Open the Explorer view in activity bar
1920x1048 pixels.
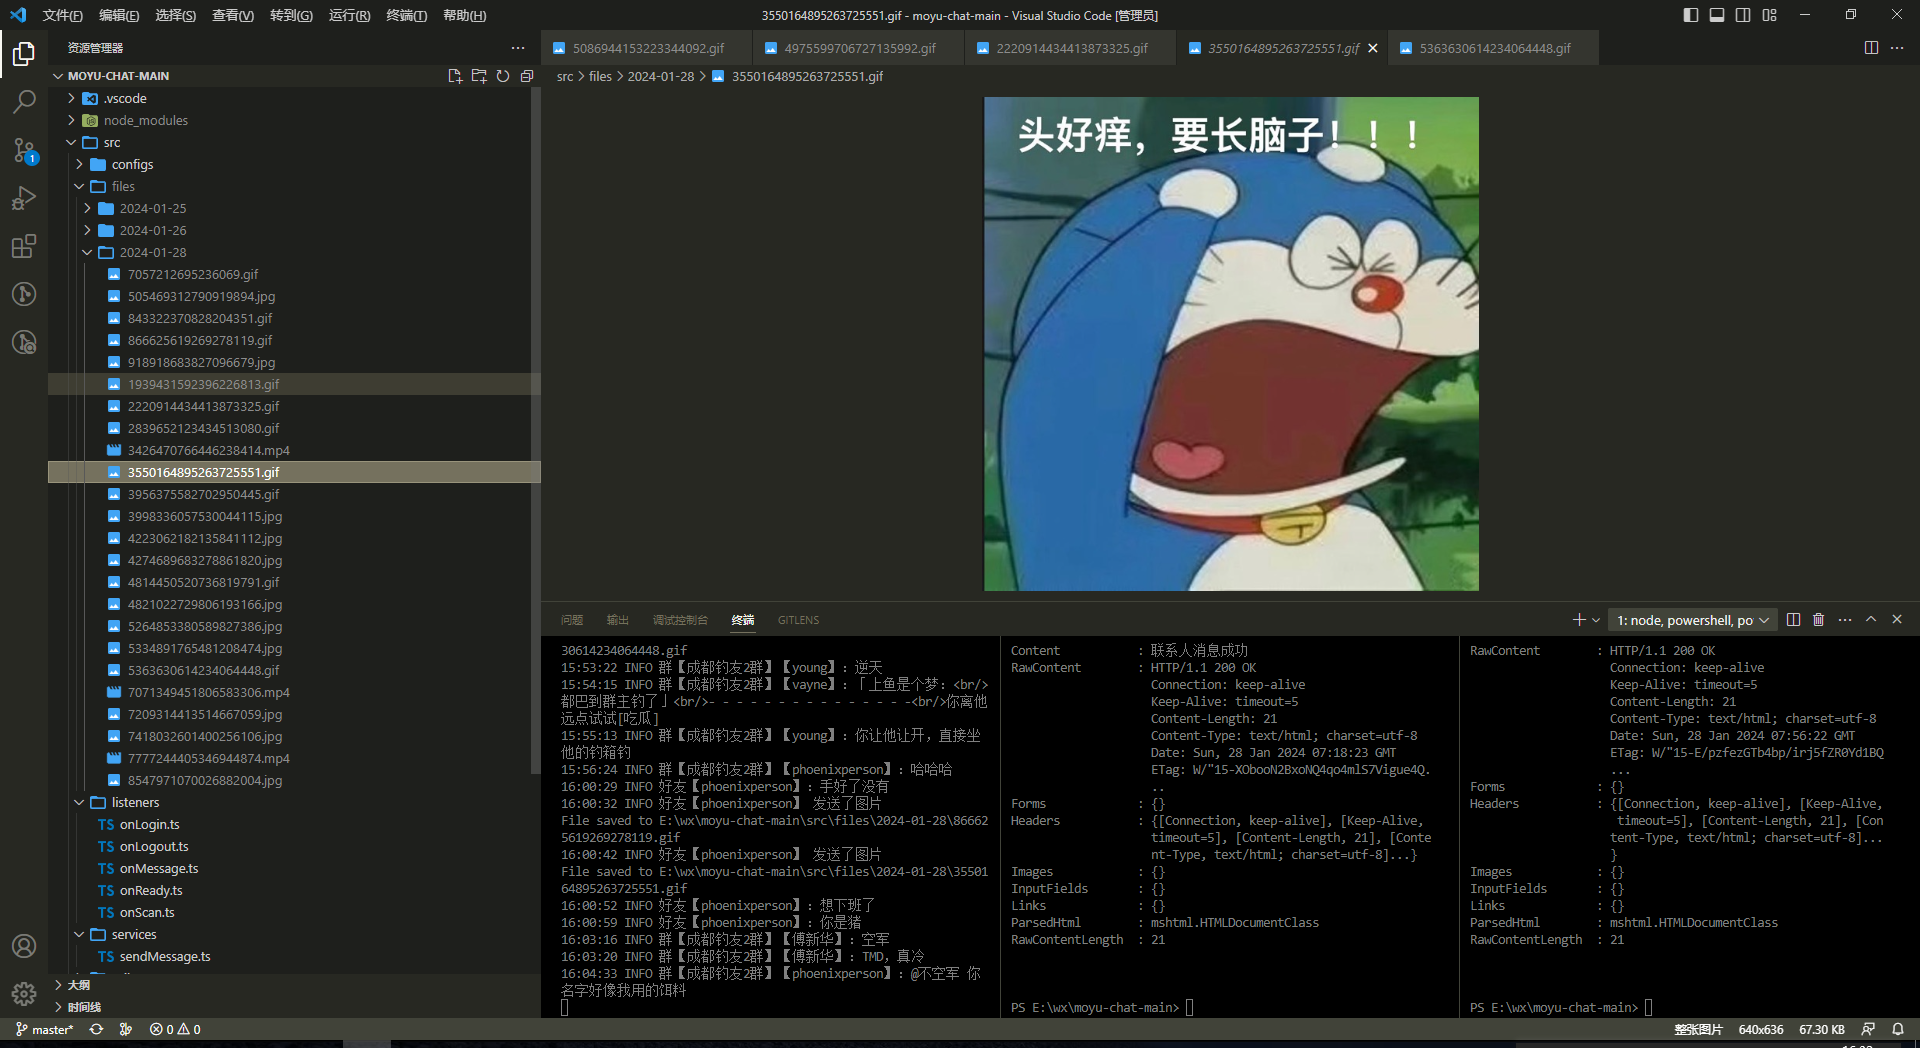coord(24,53)
